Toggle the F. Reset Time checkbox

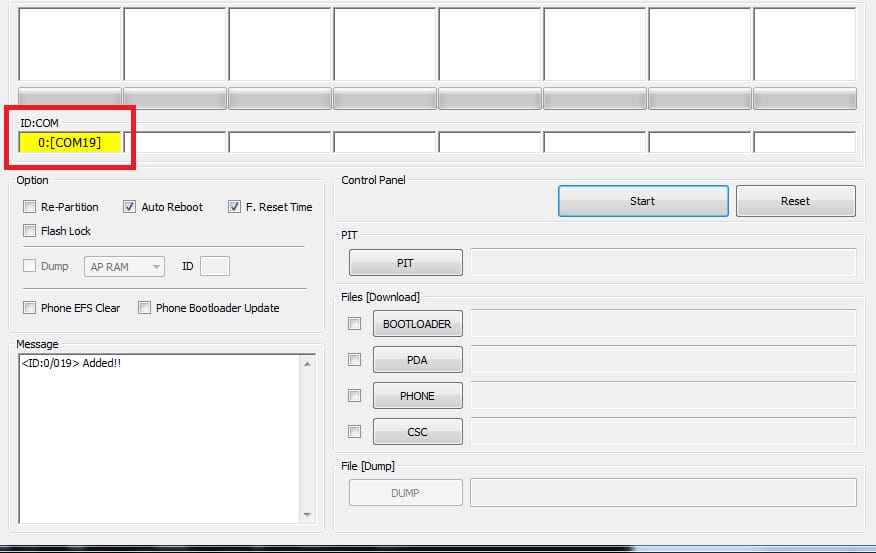coord(234,207)
